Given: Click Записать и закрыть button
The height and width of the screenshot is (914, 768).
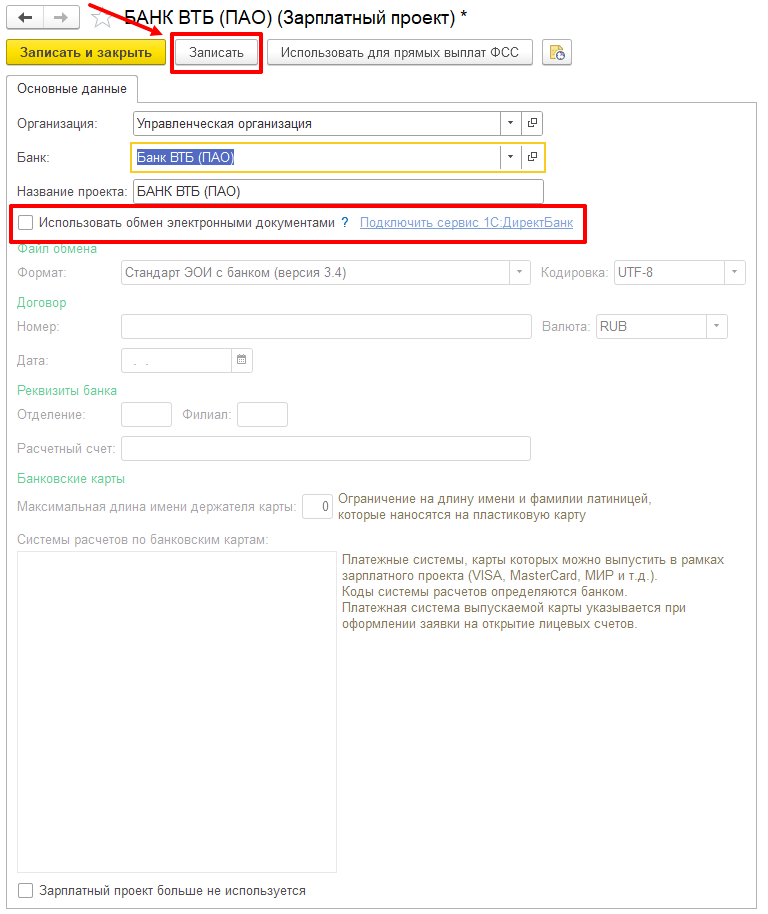Looking at the screenshot, I should pyautogui.click(x=86, y=52).
